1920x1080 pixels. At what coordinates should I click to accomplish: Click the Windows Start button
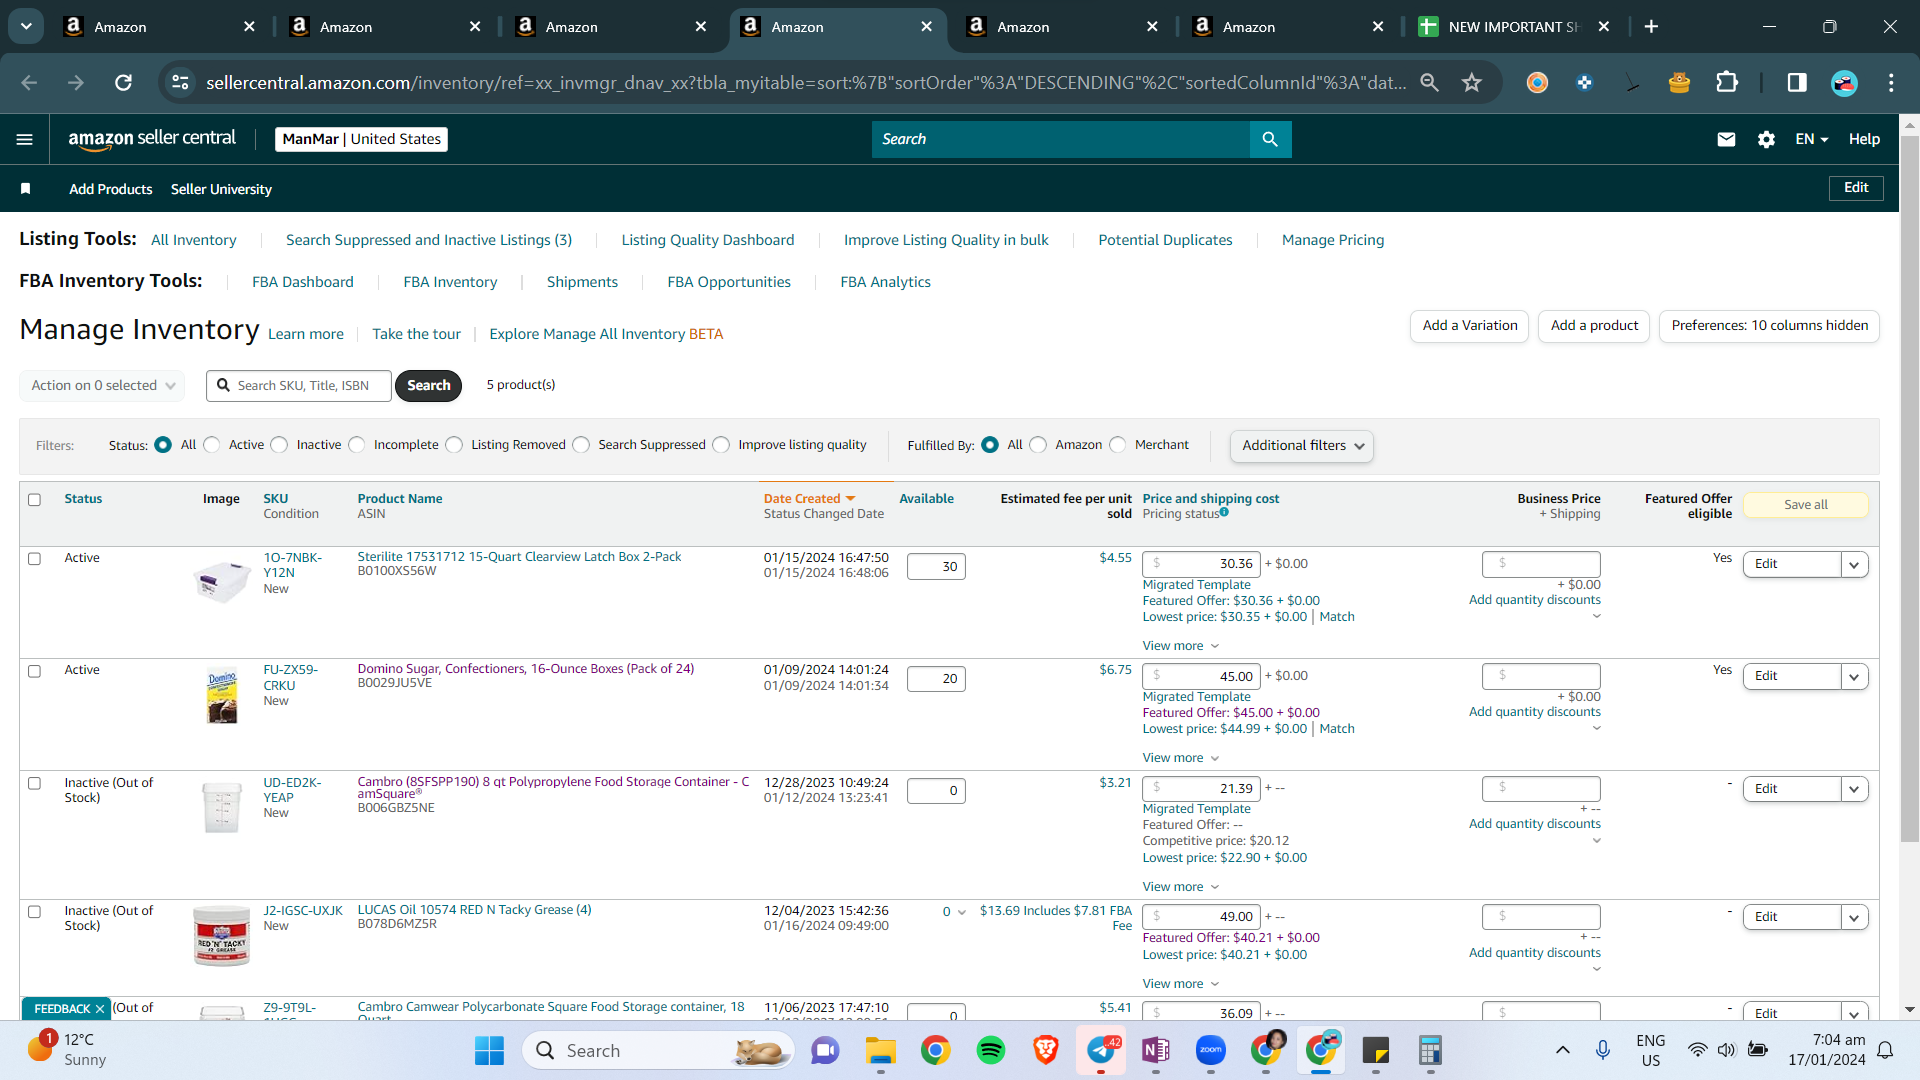489,1050
